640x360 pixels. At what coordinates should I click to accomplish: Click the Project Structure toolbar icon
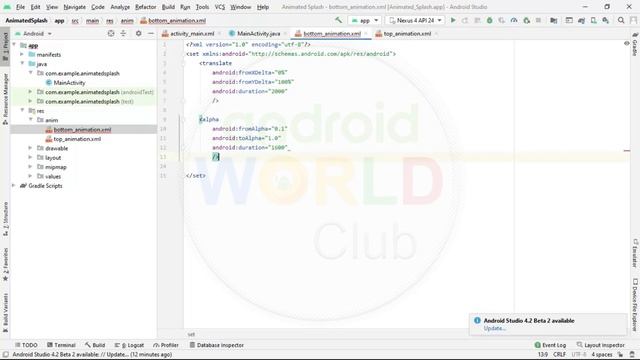(553, 20)
